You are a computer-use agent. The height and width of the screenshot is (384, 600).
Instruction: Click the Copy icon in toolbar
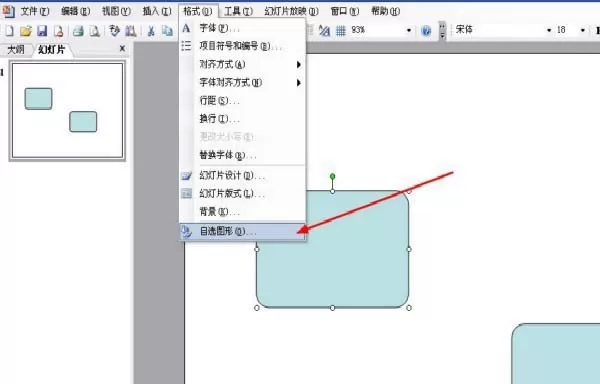[x=167, y=31]
